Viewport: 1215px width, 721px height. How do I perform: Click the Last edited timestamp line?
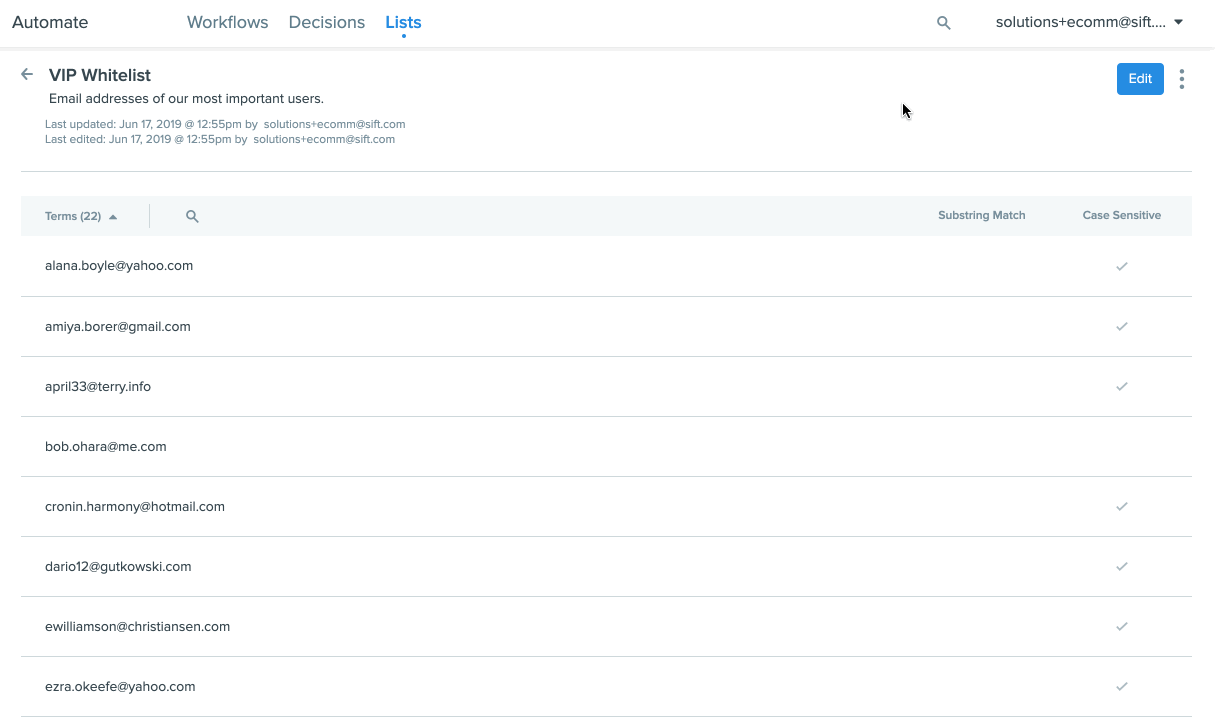click(220, 139)
